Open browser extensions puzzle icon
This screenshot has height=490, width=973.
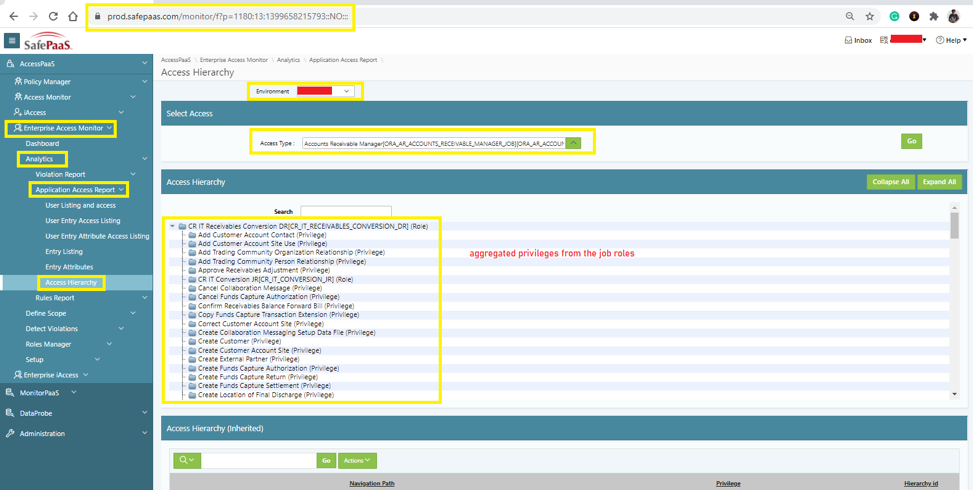click(934, 17)
